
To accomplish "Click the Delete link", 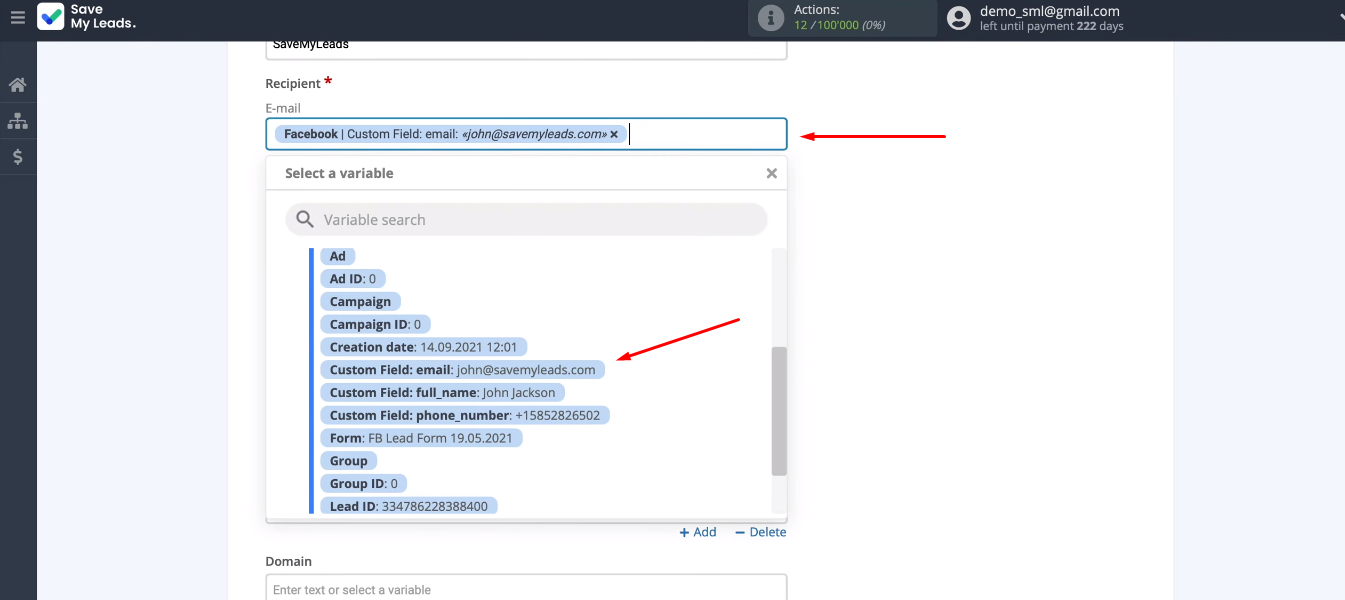I will click(x=760, y=532).
